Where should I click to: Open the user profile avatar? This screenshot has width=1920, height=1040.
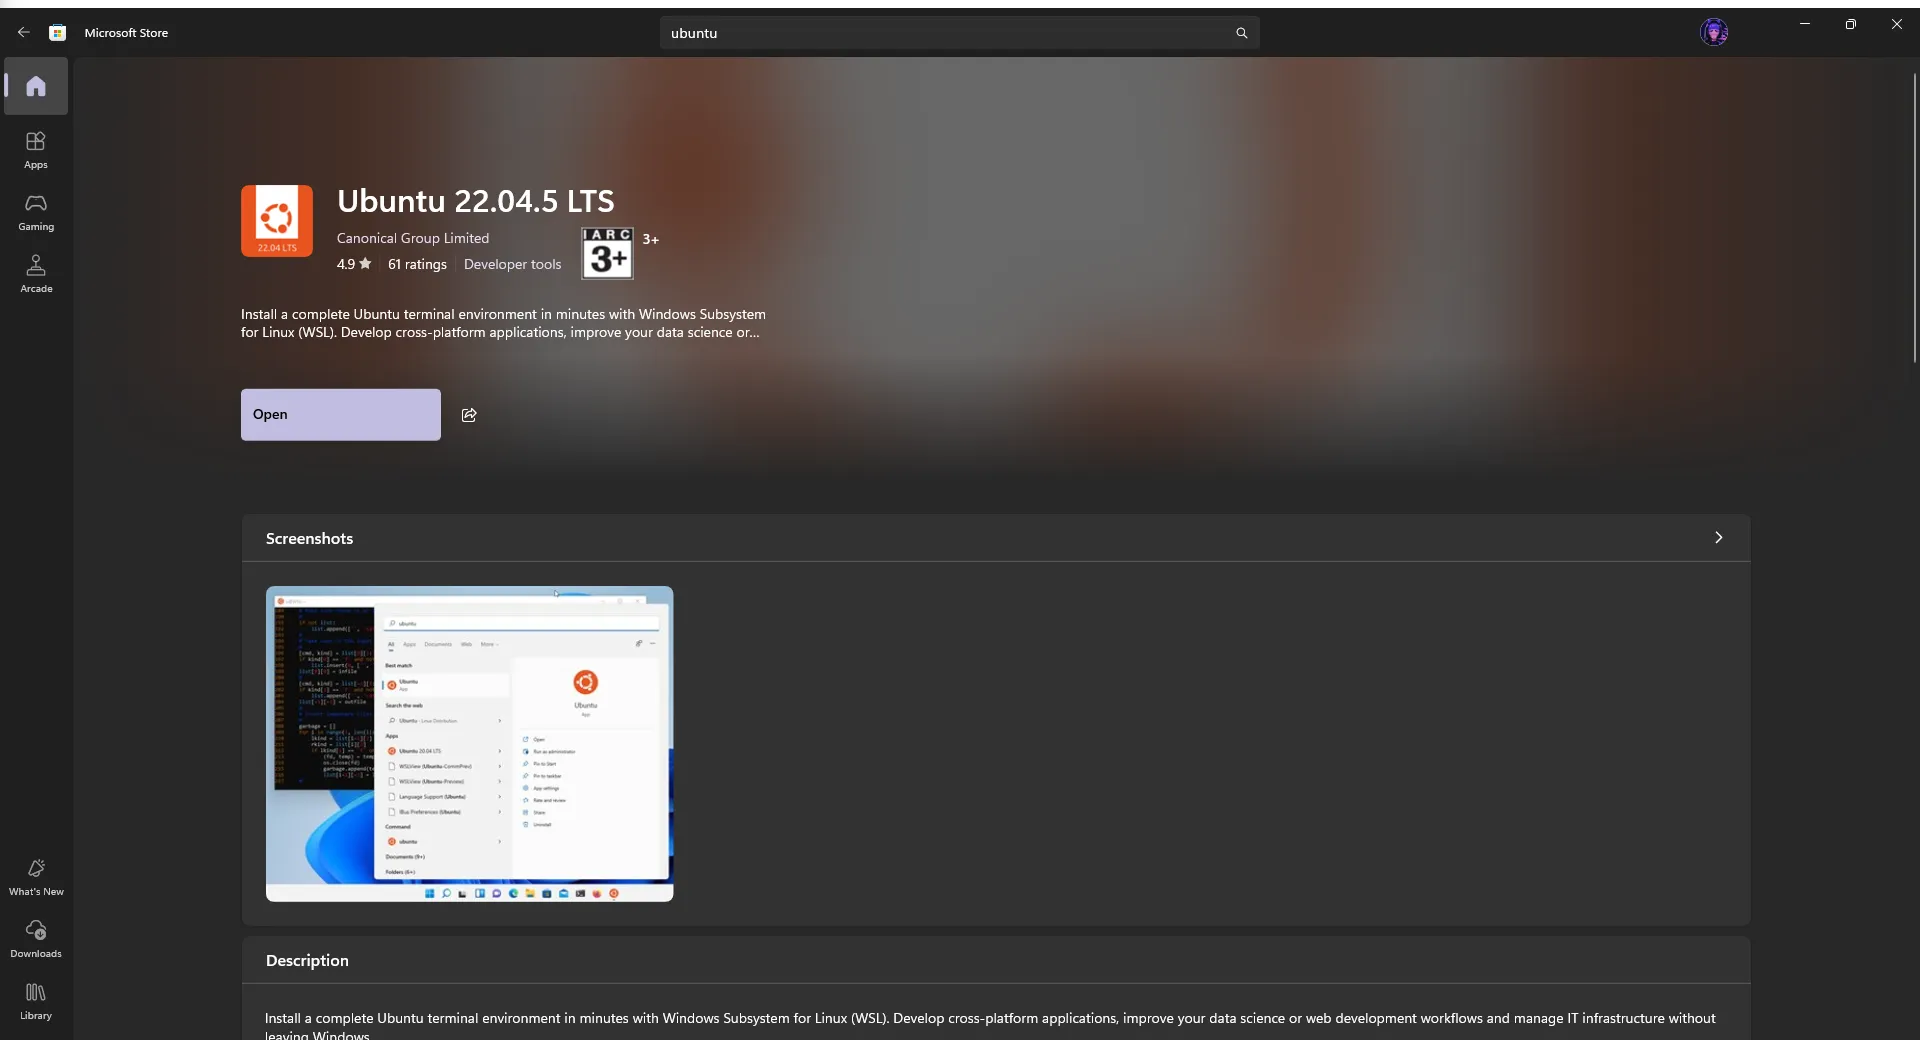click(x=1714, y=32)
